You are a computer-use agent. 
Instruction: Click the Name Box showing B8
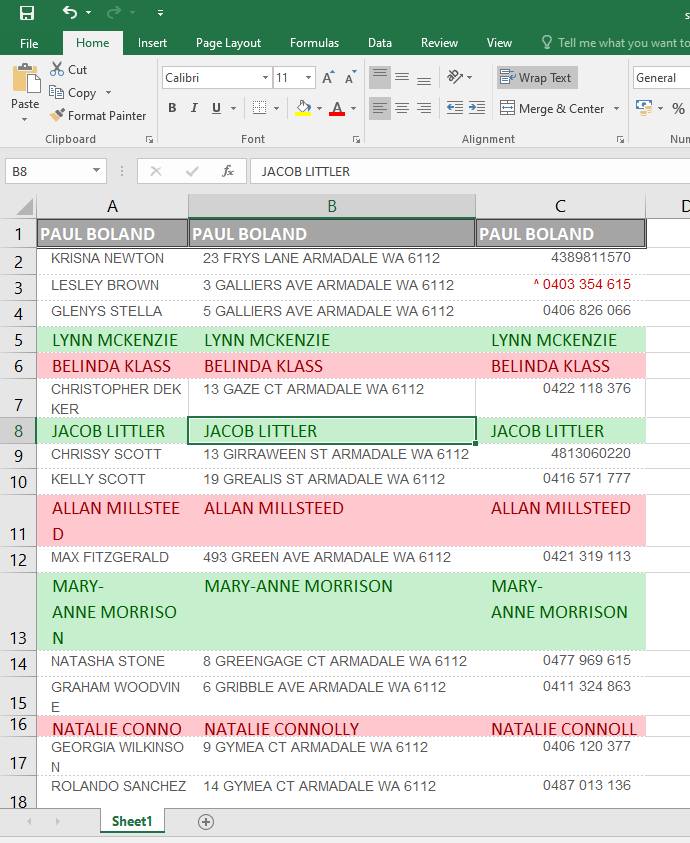[x=56, y=172]
